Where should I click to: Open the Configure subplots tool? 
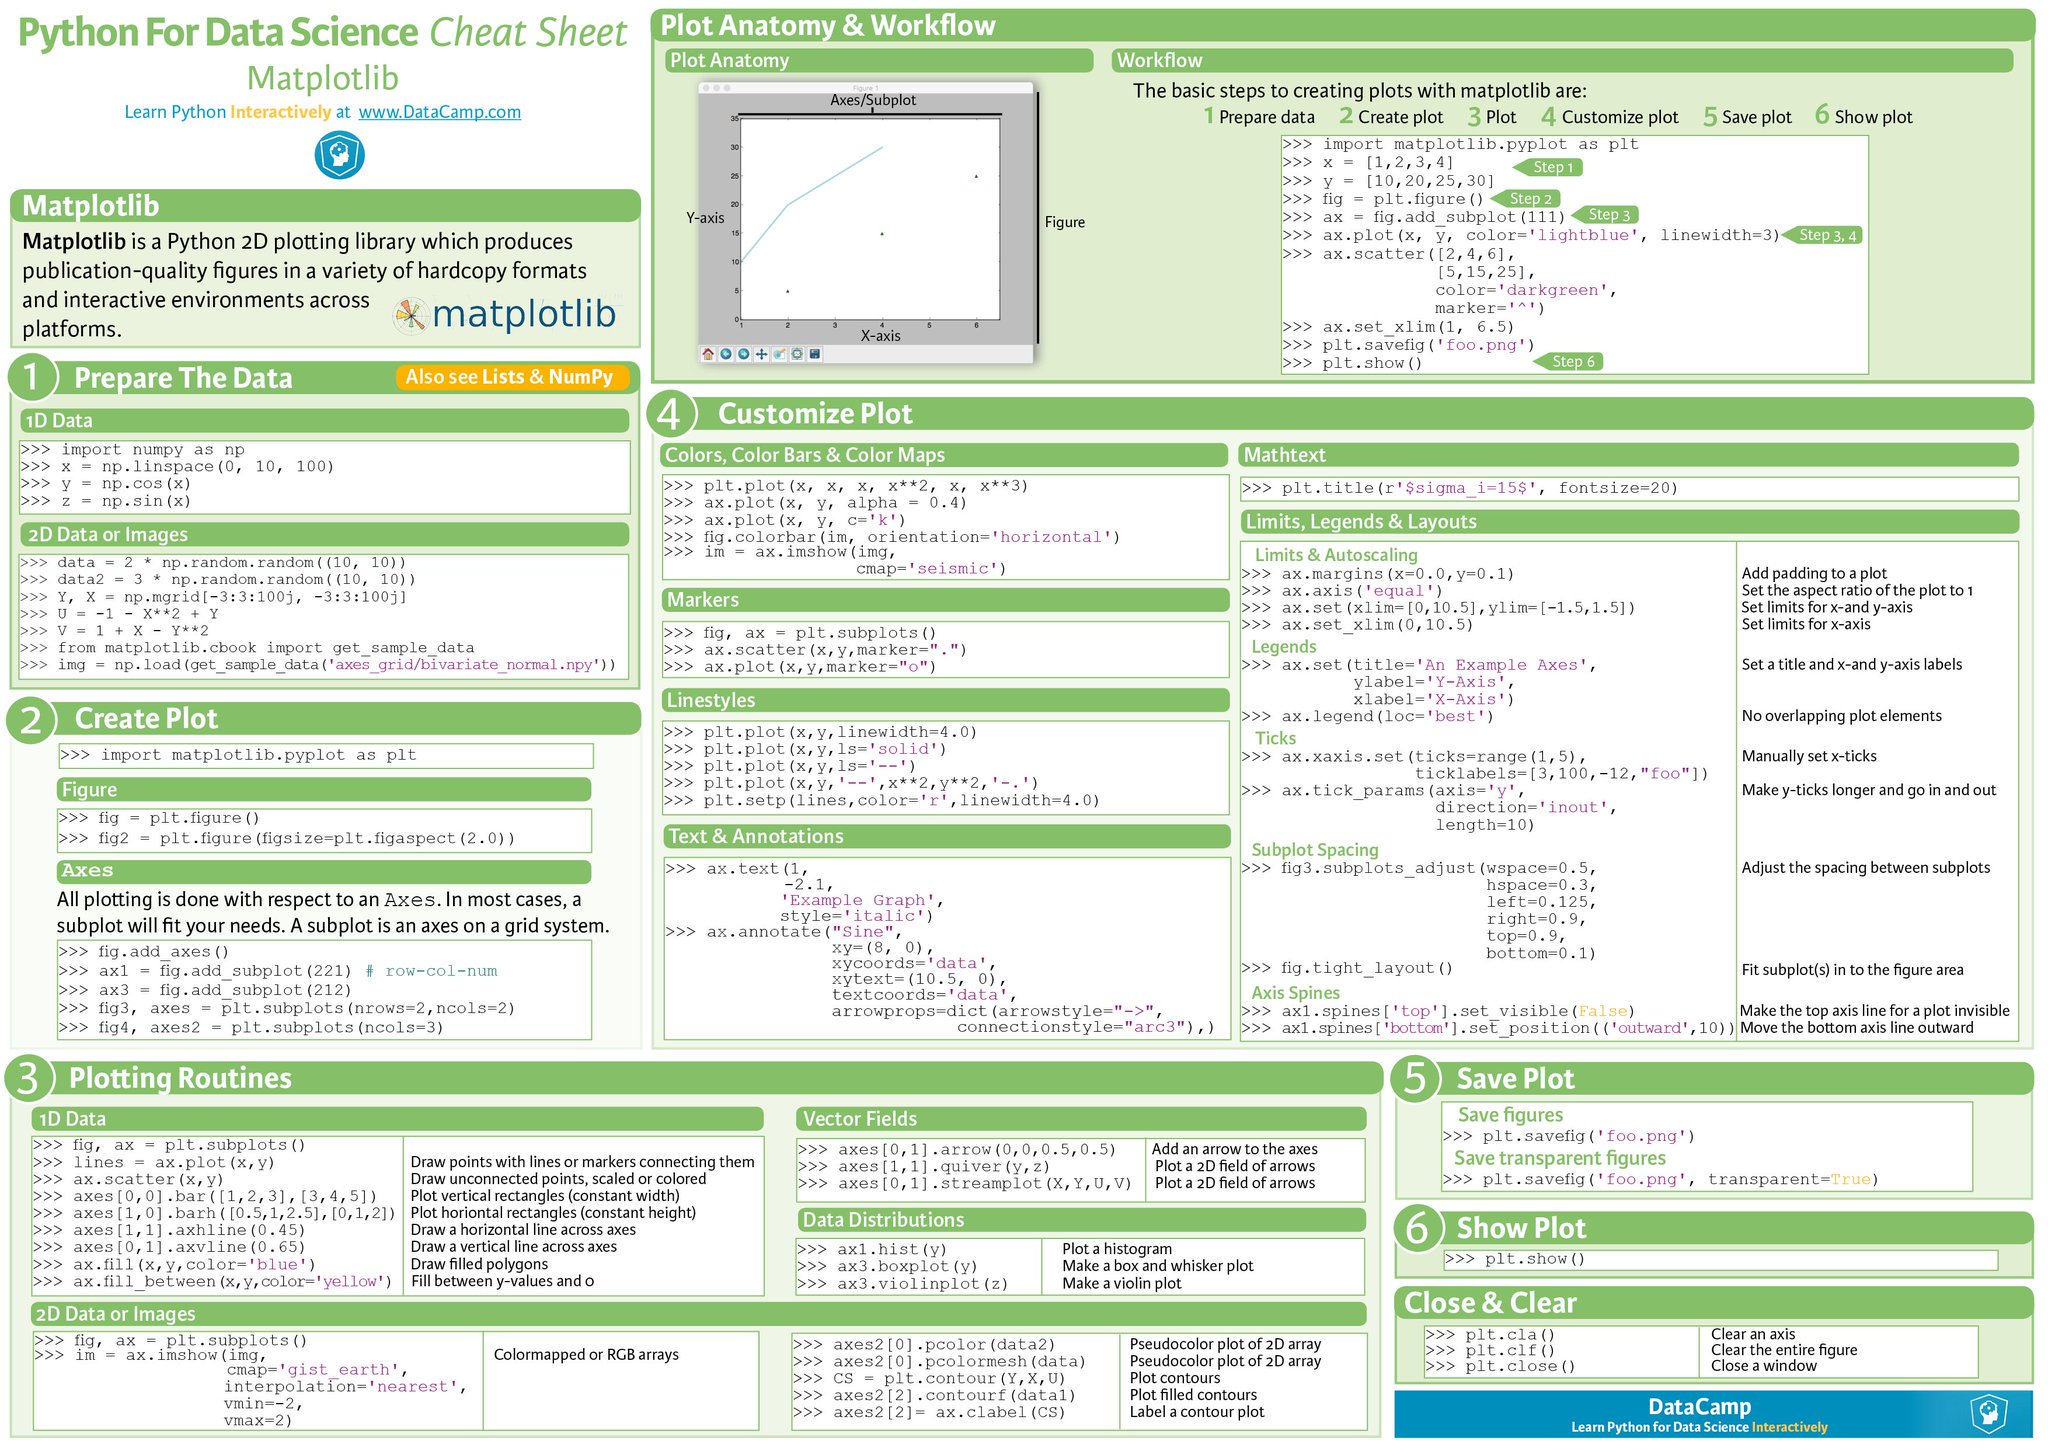point(797,354)
